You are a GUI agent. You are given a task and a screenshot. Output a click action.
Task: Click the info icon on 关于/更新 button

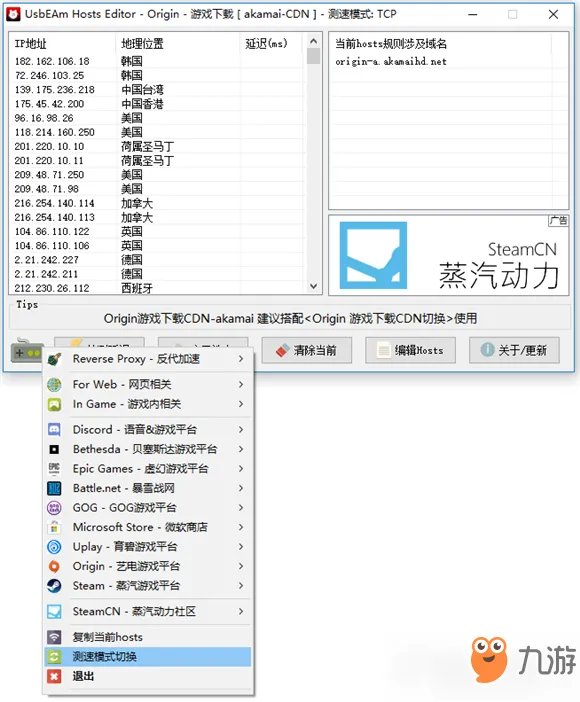(487, 350)
